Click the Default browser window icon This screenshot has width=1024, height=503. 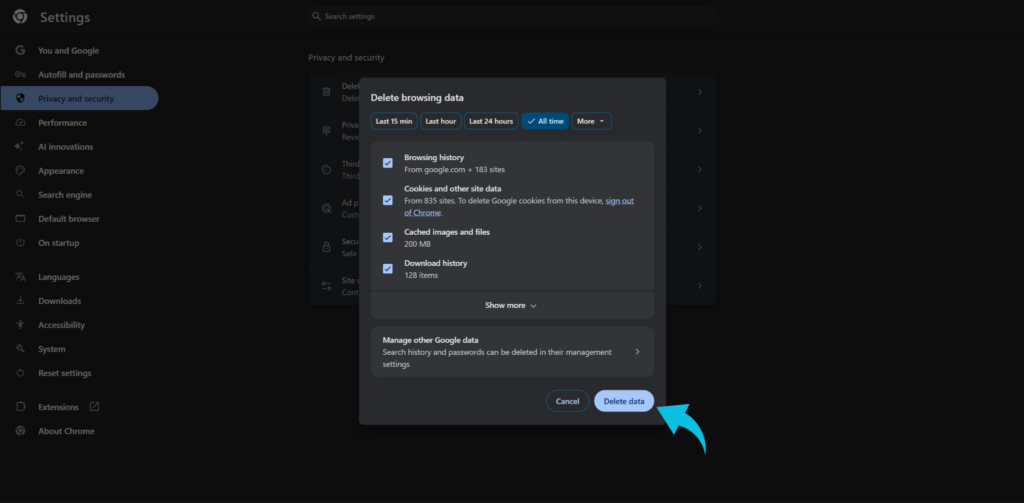tap(20, 219)
